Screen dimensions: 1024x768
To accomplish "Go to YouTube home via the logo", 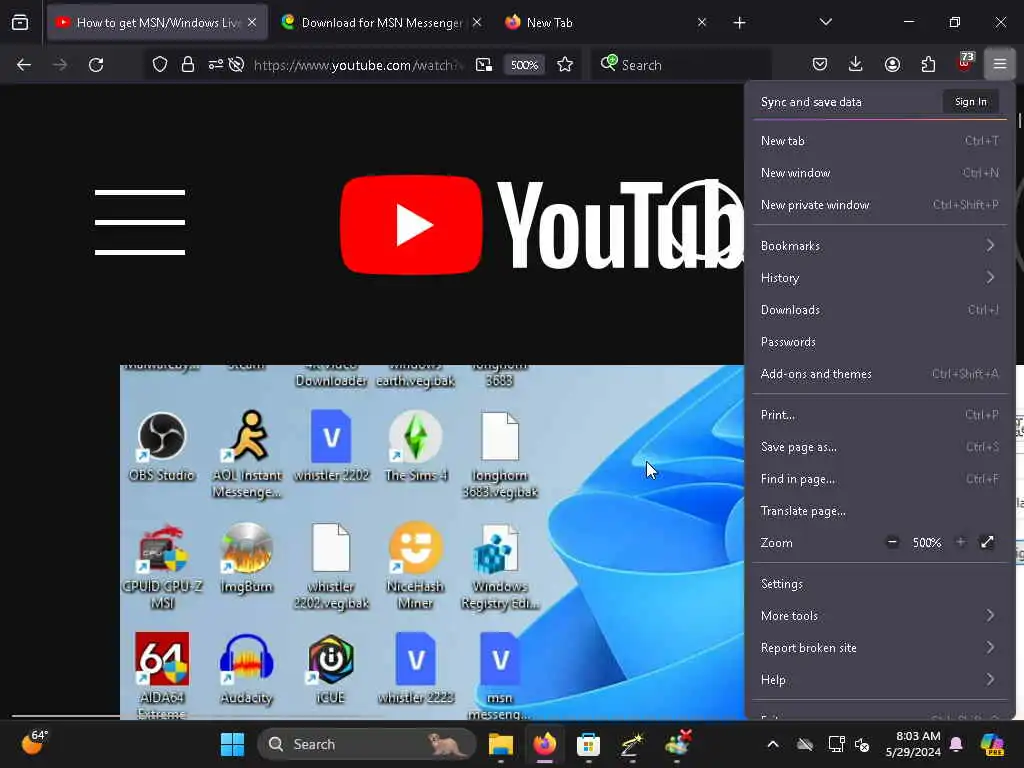I will (542, 225).
